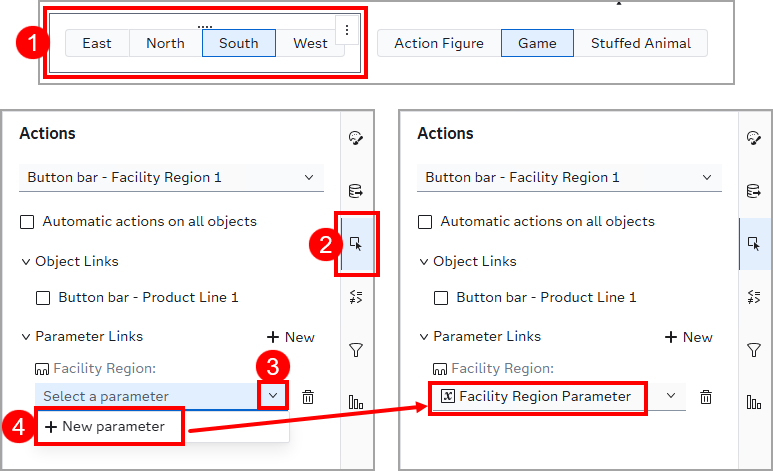
Task: Choose the Action Figure product button
Action: point(439,43)
